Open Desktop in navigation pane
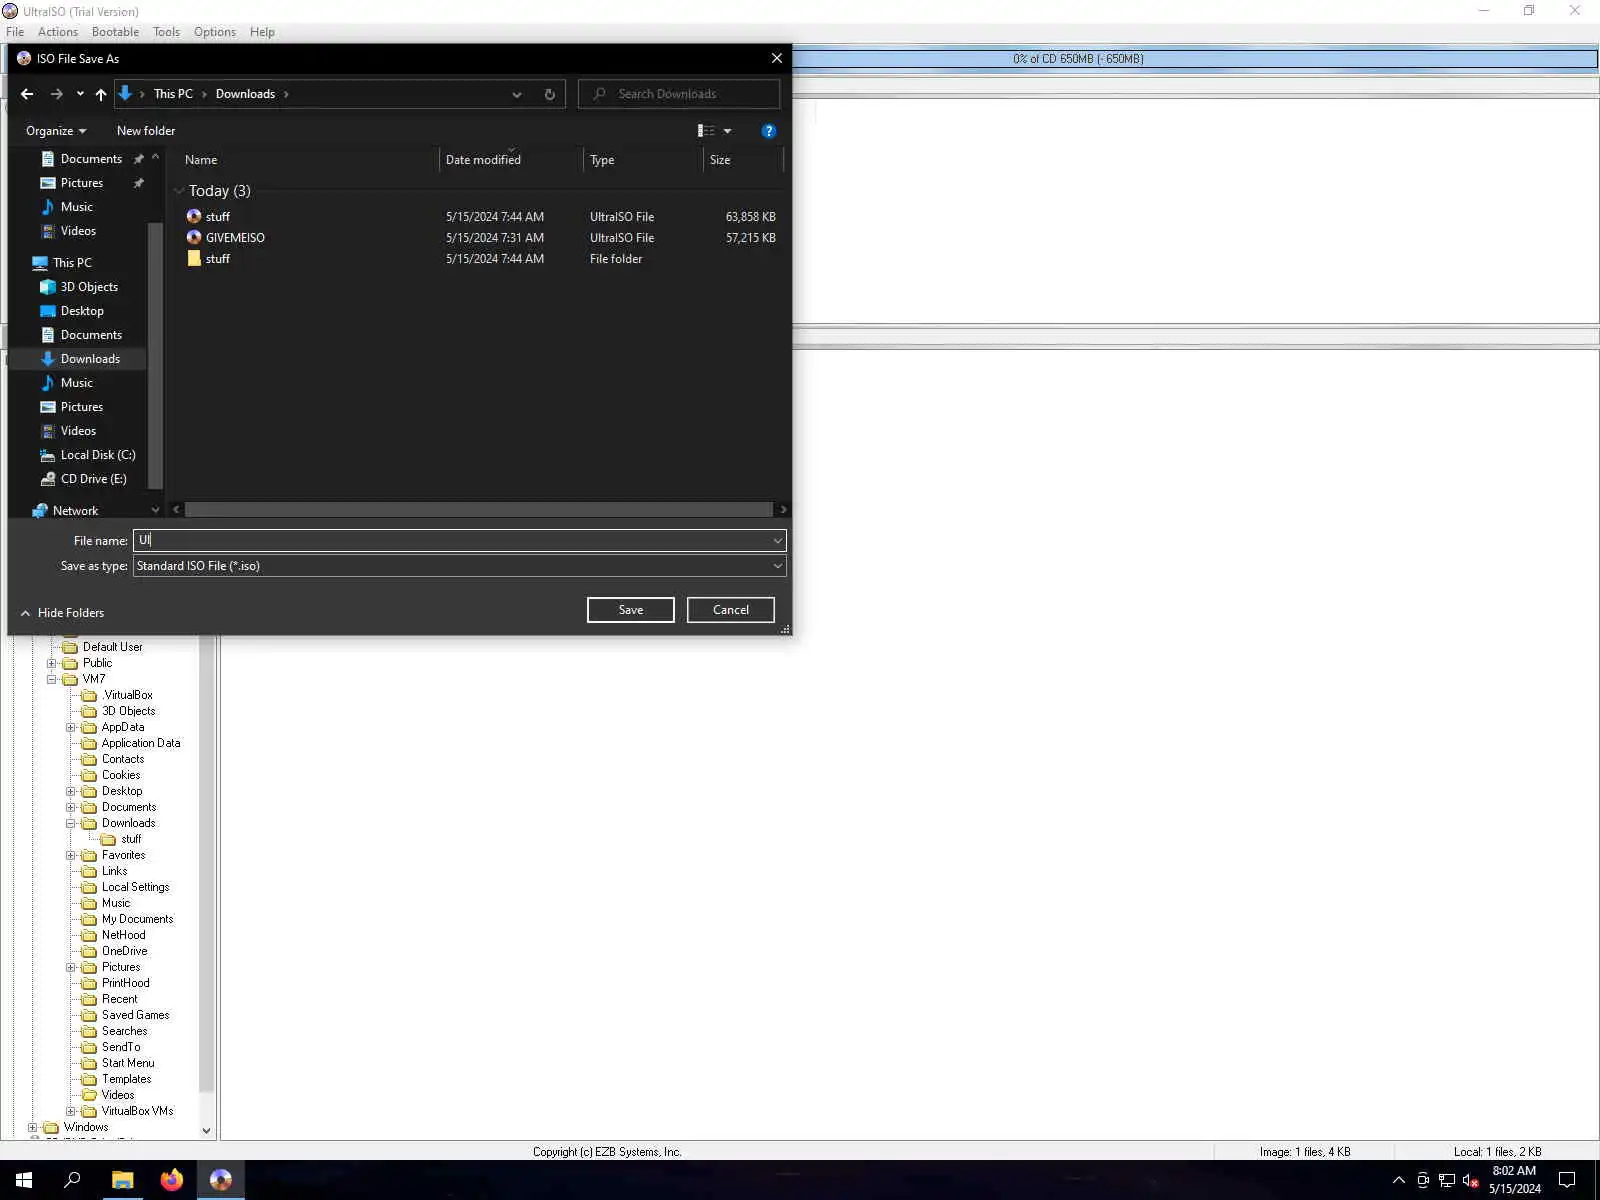Image resolution: width=1600 pixels, height=1200 pixels. coord(82,311)
